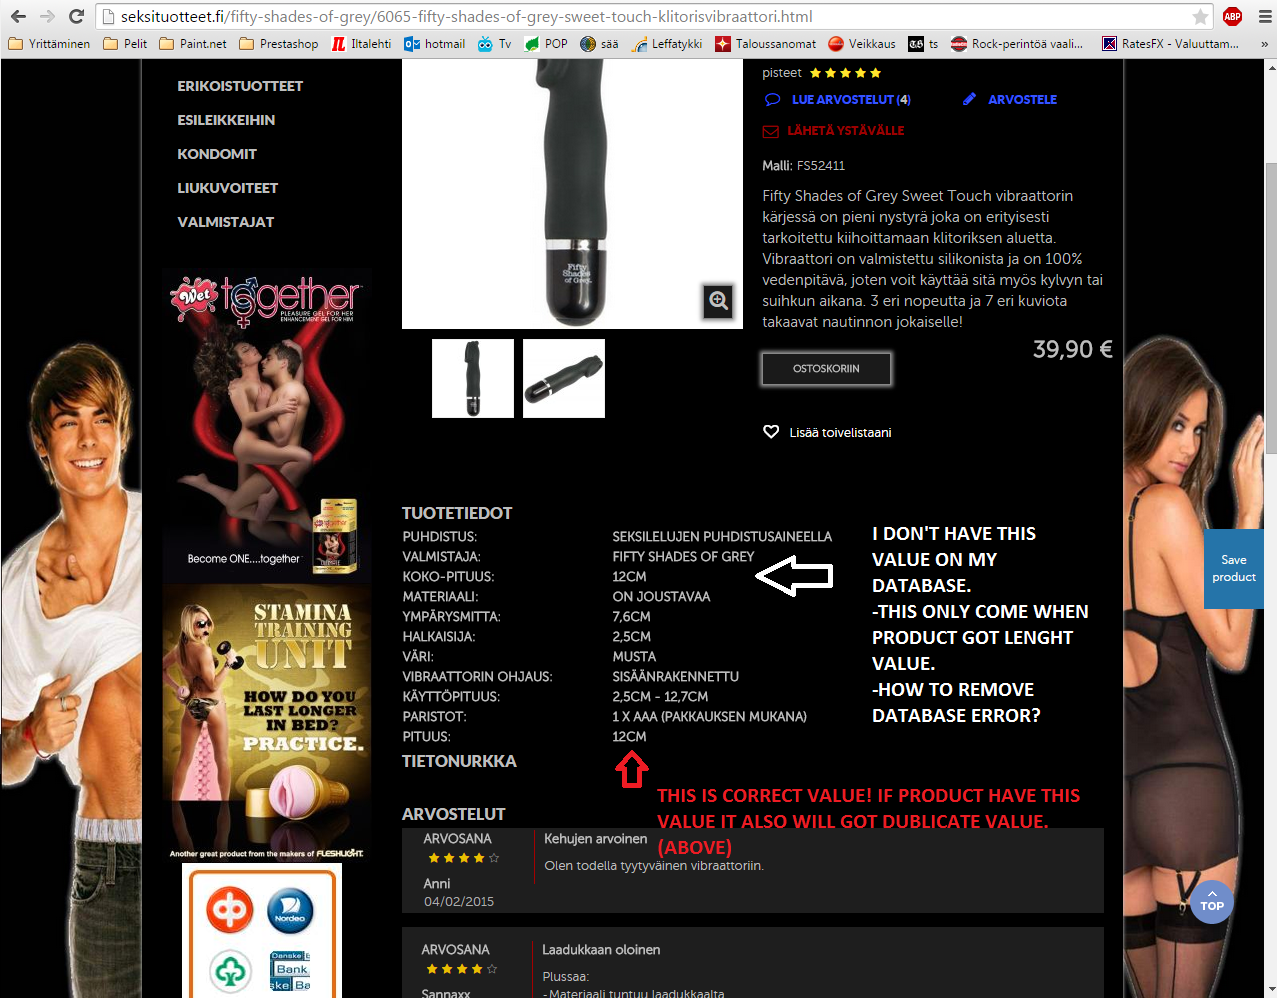Open the sää bookmark
The height and width of the screenshot is (998, 1277).
[x=599, y=44]
